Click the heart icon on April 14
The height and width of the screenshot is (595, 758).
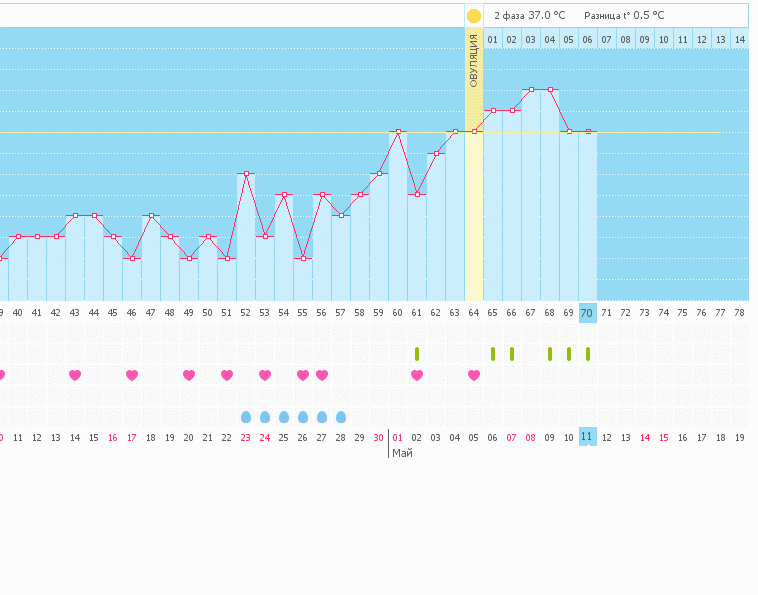coord(75,375)
